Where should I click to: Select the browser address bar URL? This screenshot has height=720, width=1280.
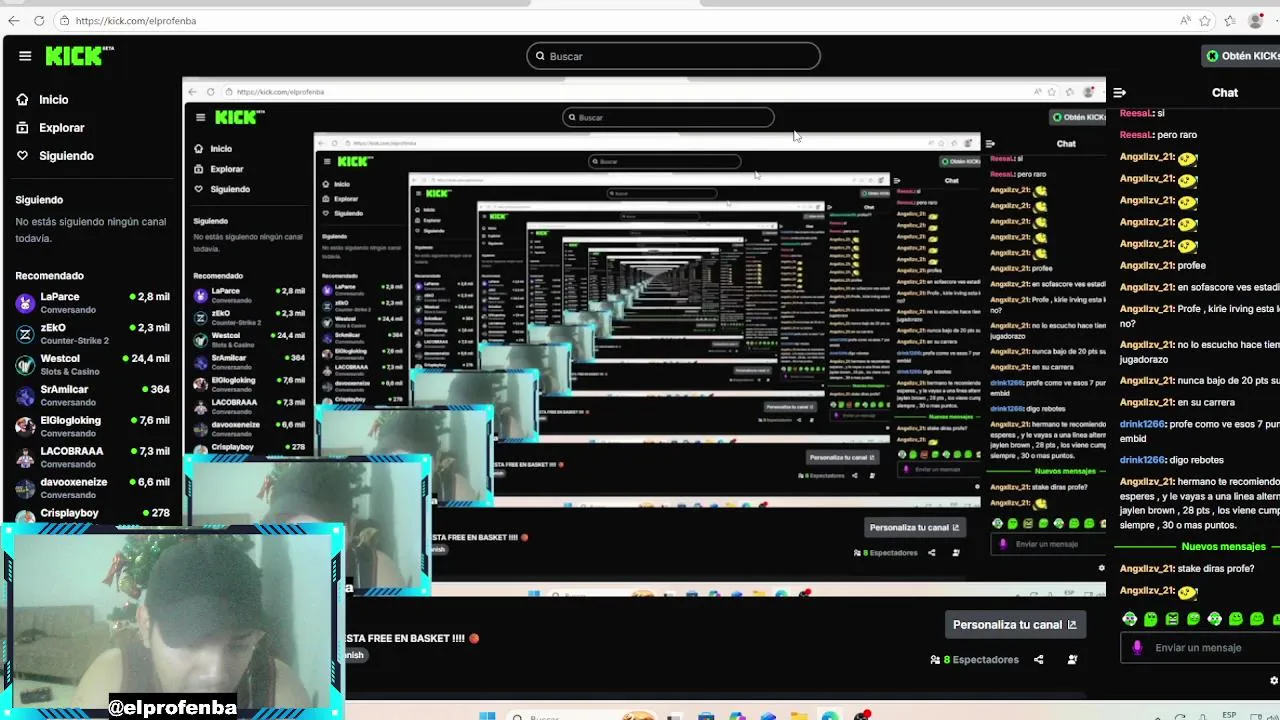[x=136, y=20]
